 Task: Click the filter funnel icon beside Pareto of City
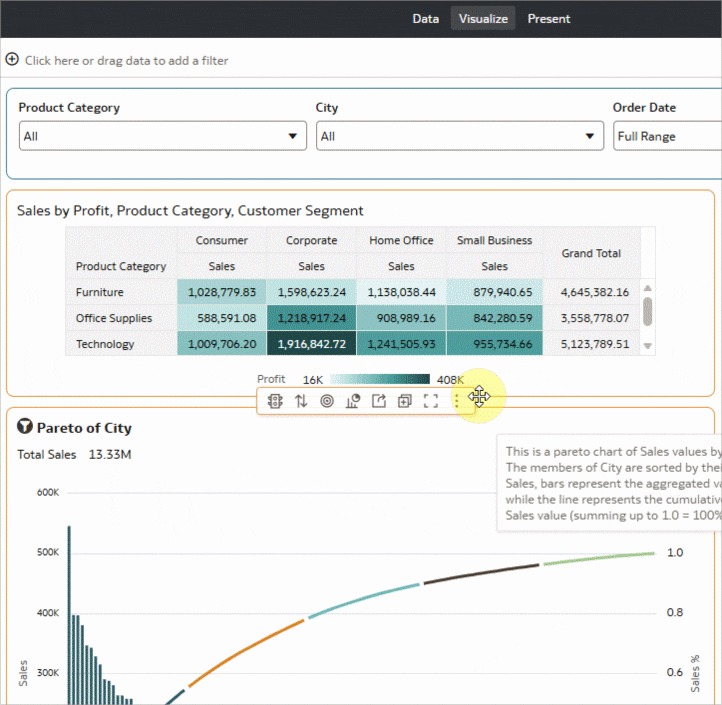25,428
